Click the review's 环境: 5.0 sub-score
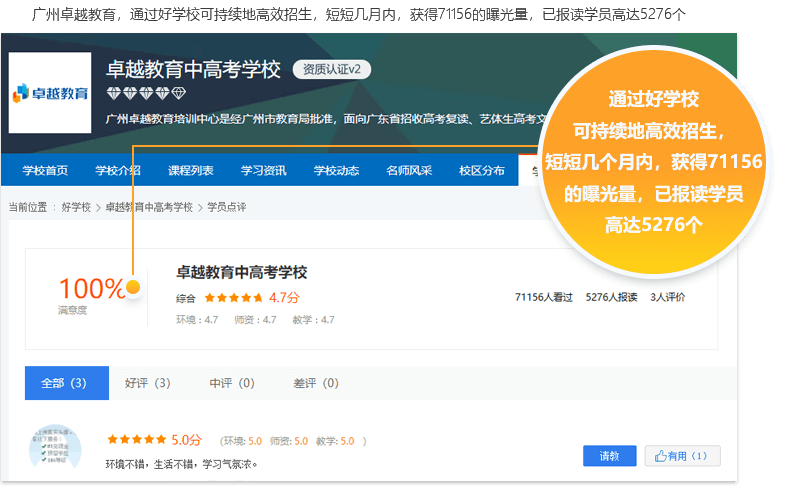The image size is (800, 490). coord(243,441)
